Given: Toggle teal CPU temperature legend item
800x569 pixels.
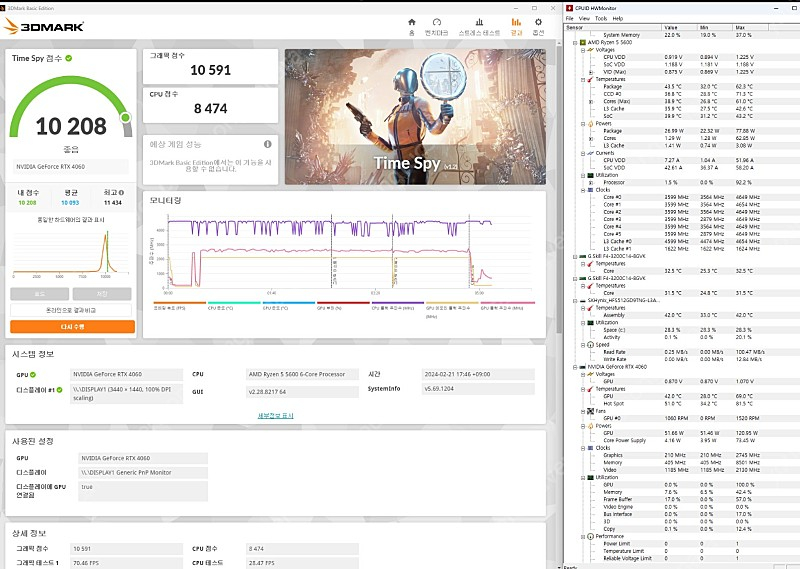Looking at the screenshot, I should 234,306.
